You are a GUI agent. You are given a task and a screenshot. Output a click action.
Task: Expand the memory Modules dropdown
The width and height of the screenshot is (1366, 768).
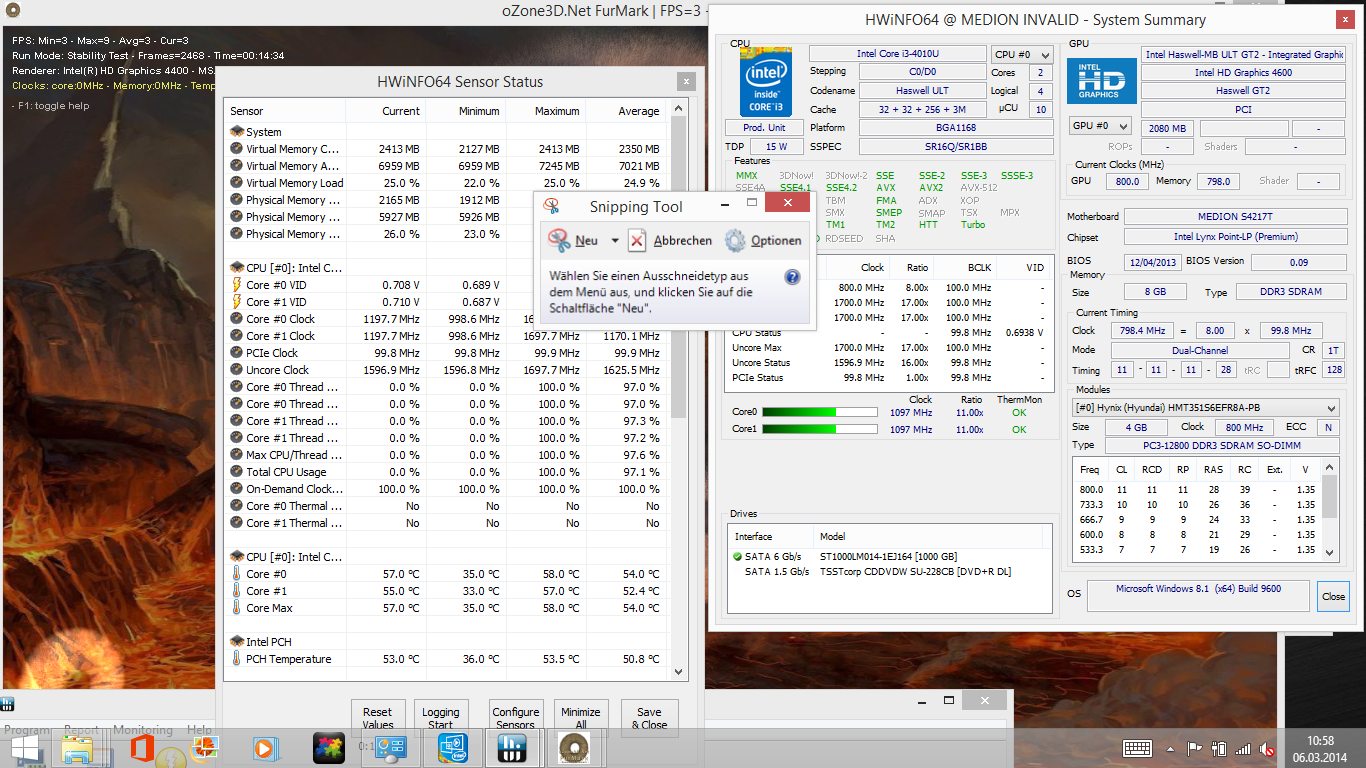click(x=1205, y=408)
